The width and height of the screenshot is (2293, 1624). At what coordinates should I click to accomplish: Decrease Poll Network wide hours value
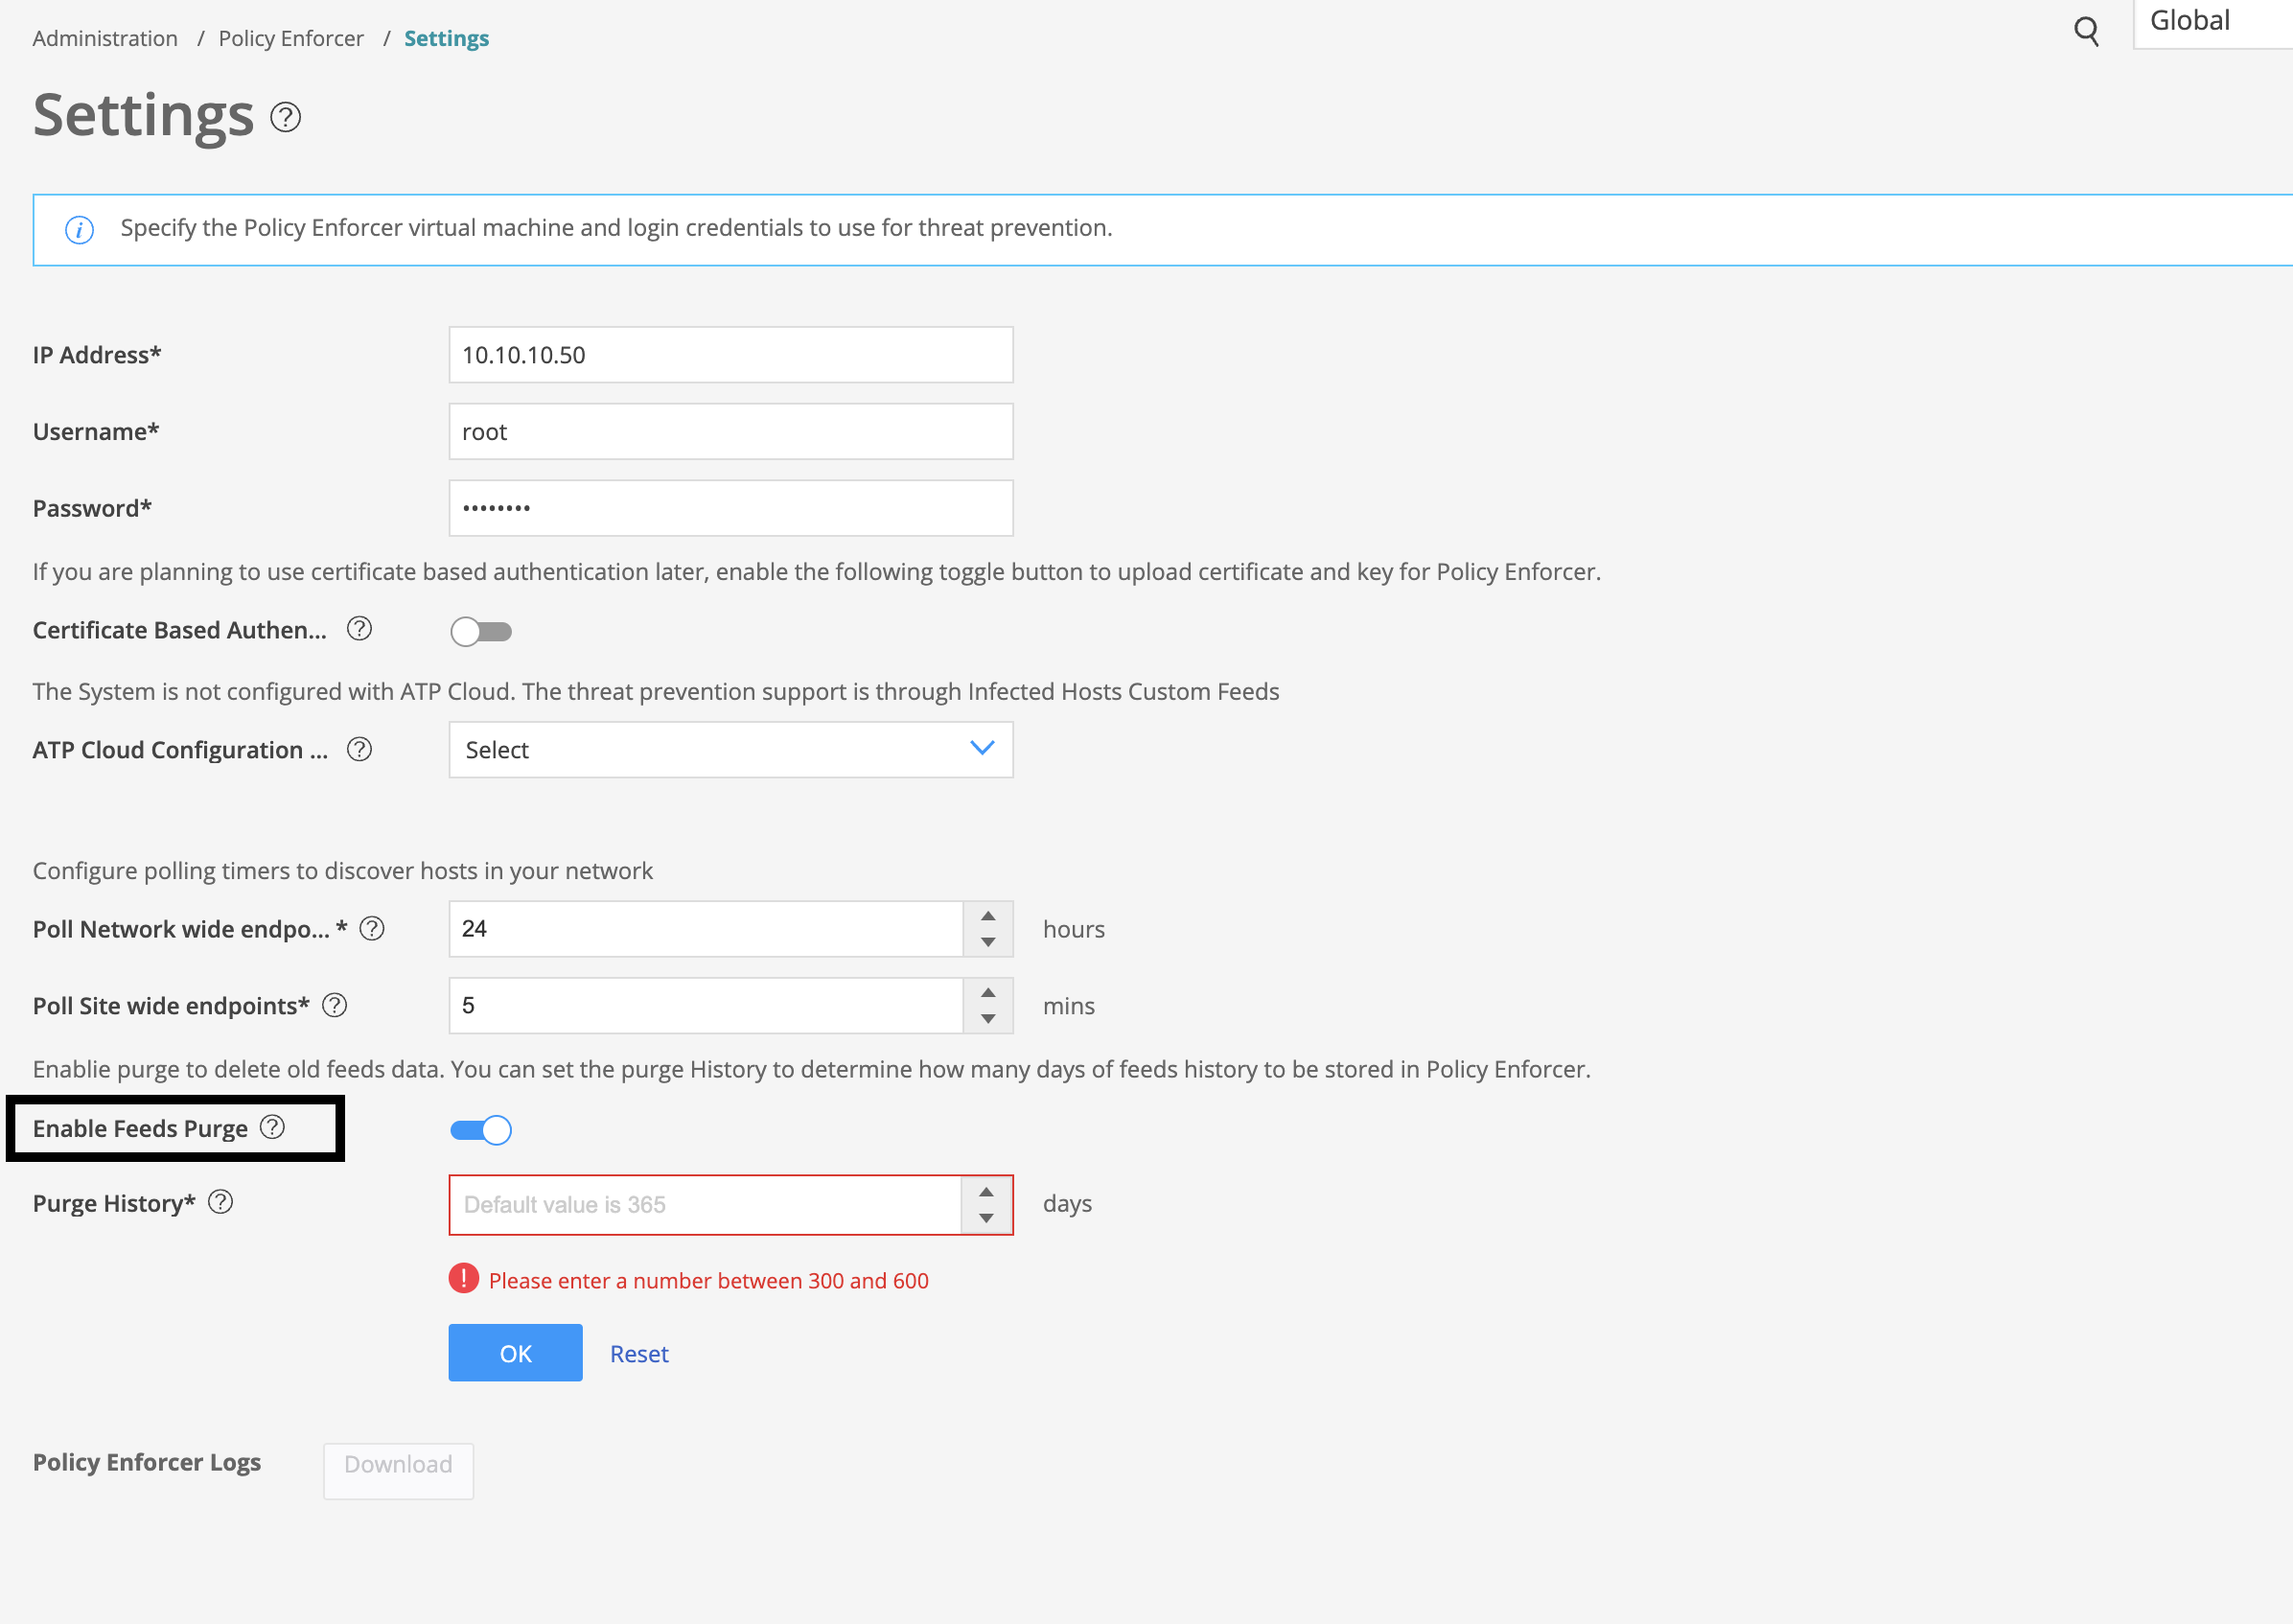[988, 942]
